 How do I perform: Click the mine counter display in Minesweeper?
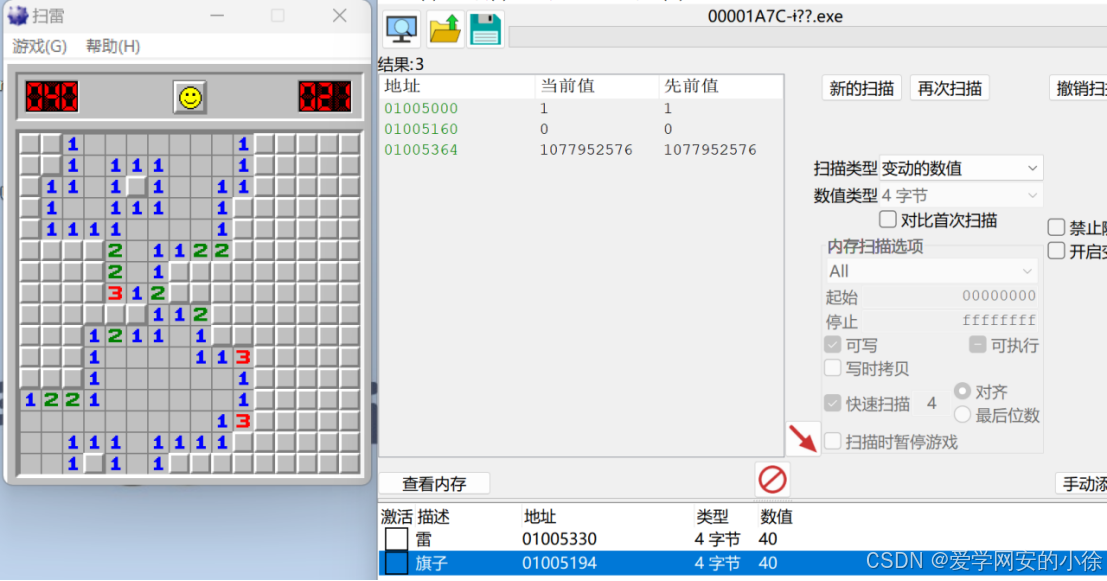52,97
